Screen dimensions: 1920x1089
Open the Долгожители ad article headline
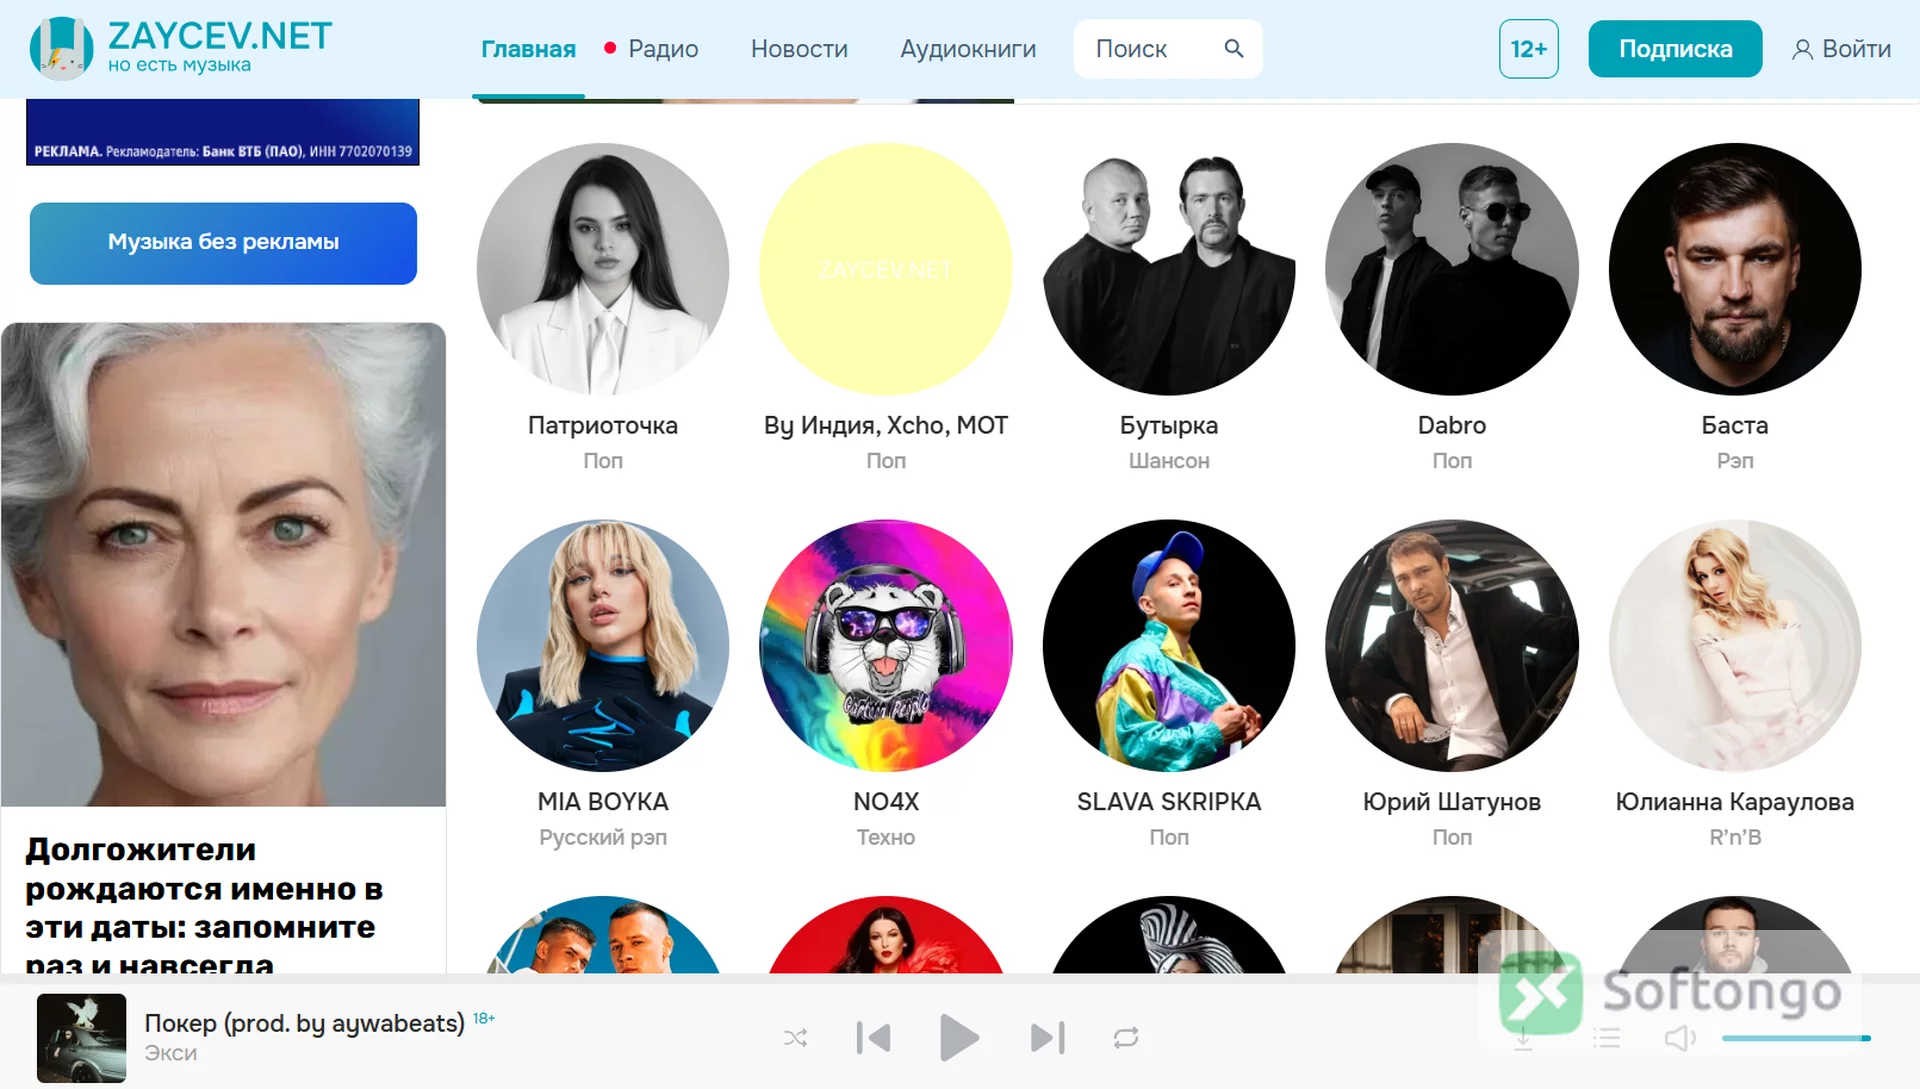click(x=204, y=905)
